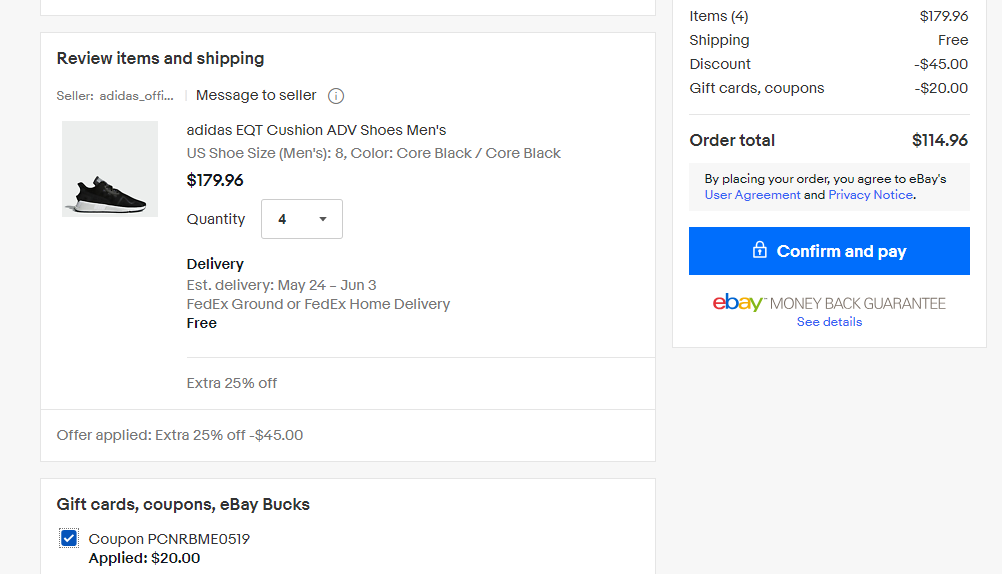Click Message to seller link
Image resolution: width=1002 pixels, height=574 pixels.
point(256,95)
